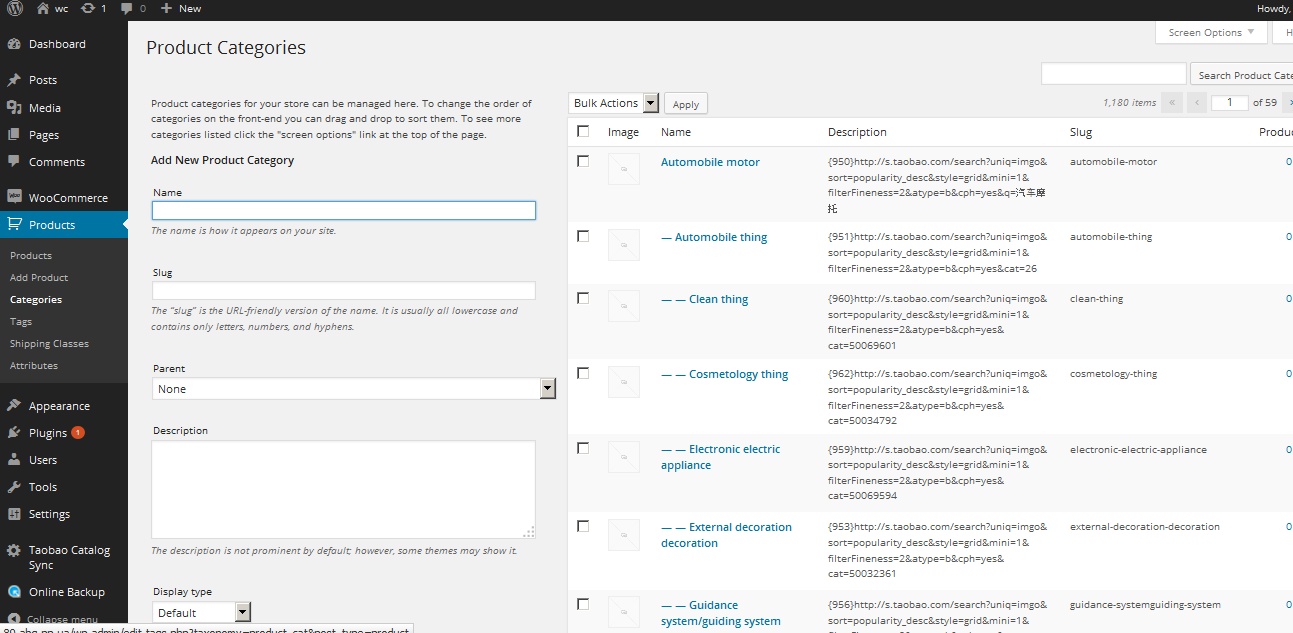Open the Plugins menu icon
This screenshot has width=1293, height=633.
tap(14, 433)
